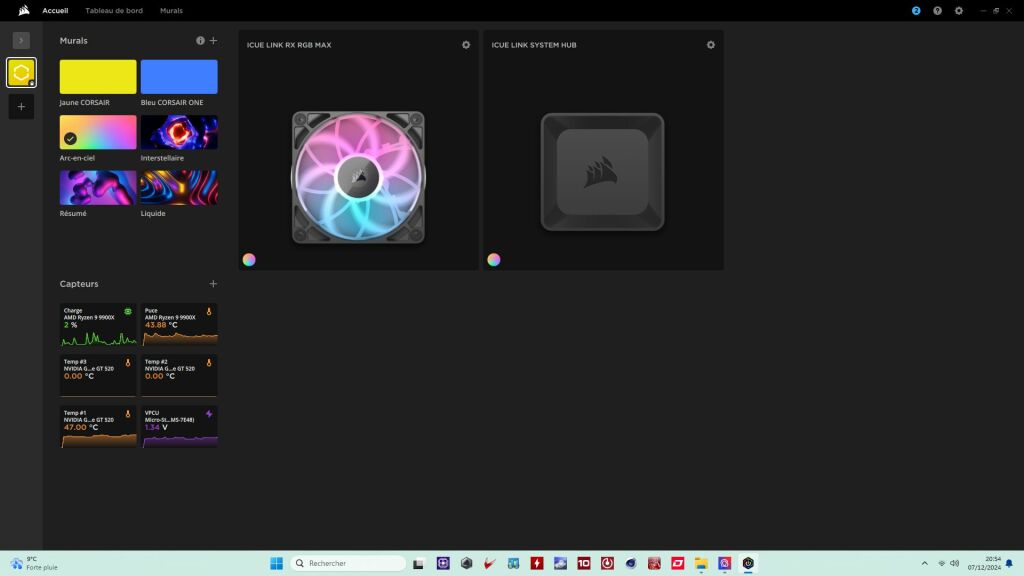Open the iCUE global settings gear
Viewport: 1024px width, 576px height.
(959, 10)
